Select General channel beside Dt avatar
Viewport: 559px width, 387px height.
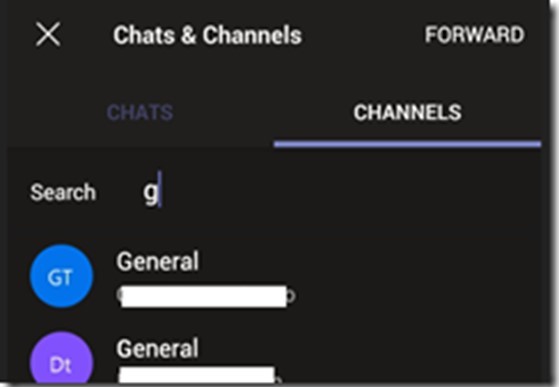point(157,348)
